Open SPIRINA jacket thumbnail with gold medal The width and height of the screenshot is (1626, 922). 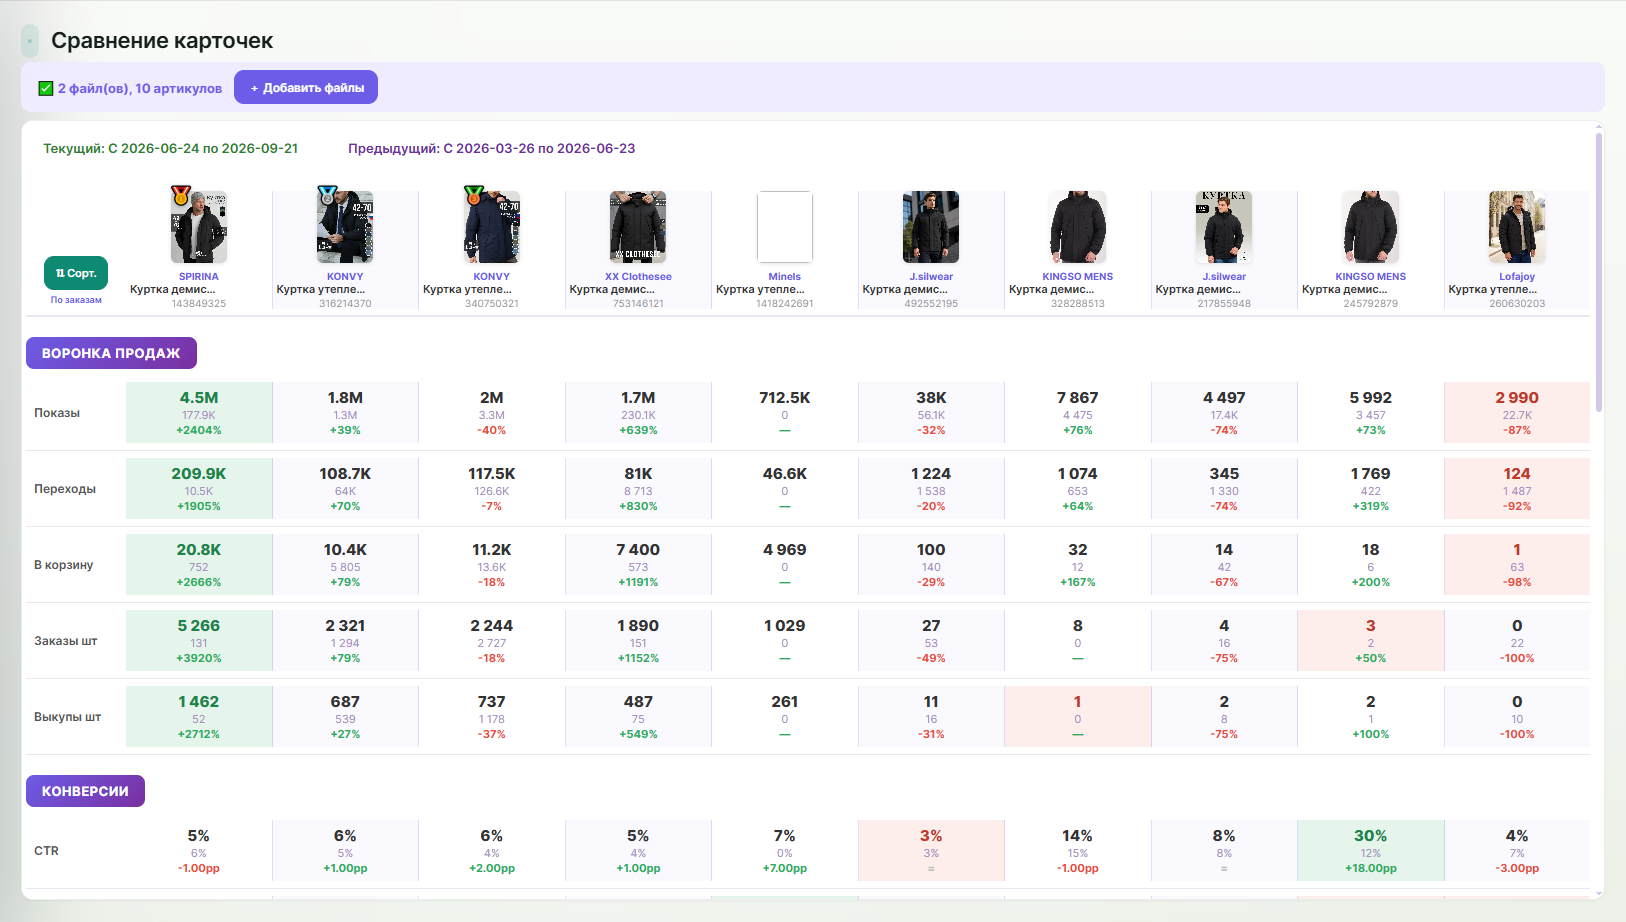[x=199, y=227]
